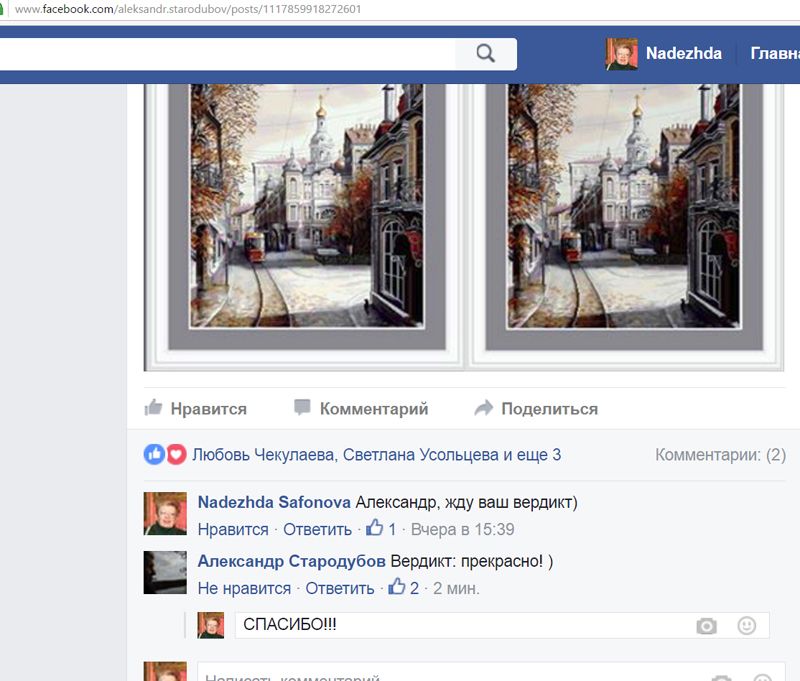Open Nadezhda profile name in top bar
The image size is (800, 681).
[683, 54]
